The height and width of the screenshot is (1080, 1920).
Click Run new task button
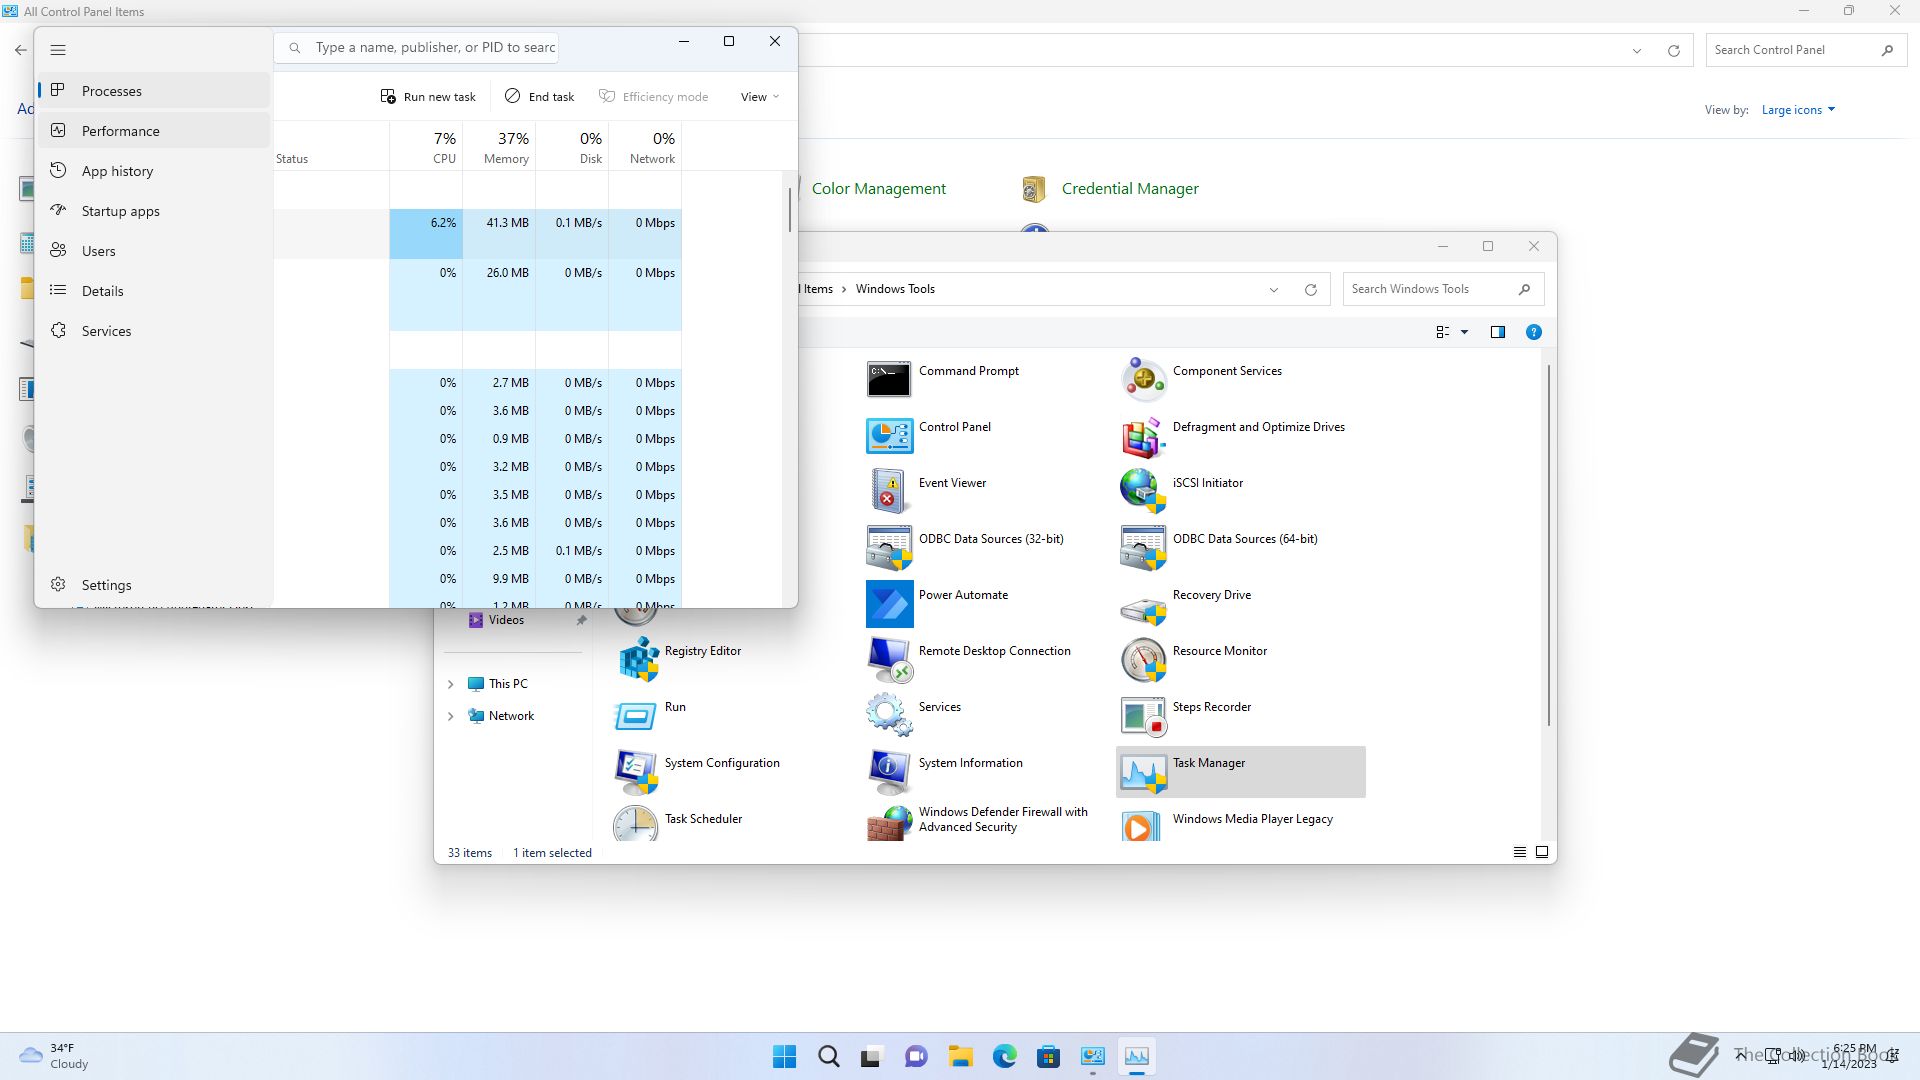click(x=428, y=97)
